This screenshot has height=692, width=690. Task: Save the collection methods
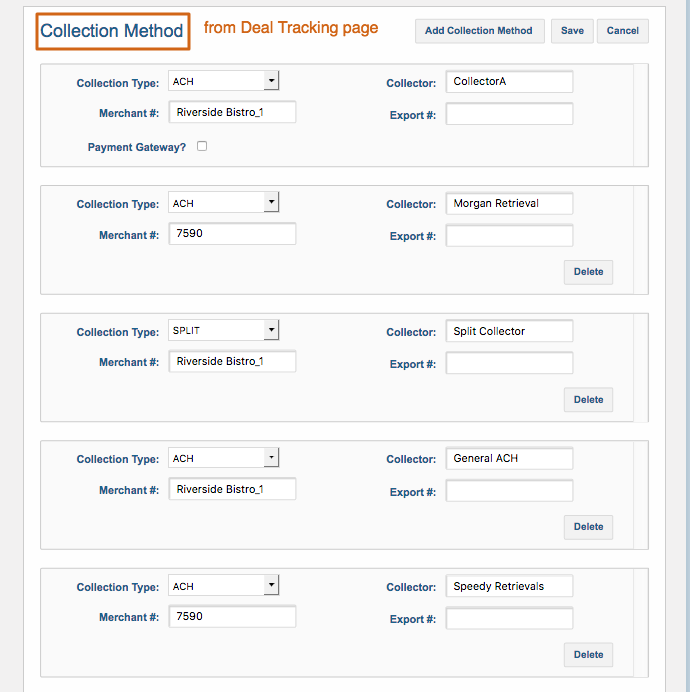pos(572,31)
